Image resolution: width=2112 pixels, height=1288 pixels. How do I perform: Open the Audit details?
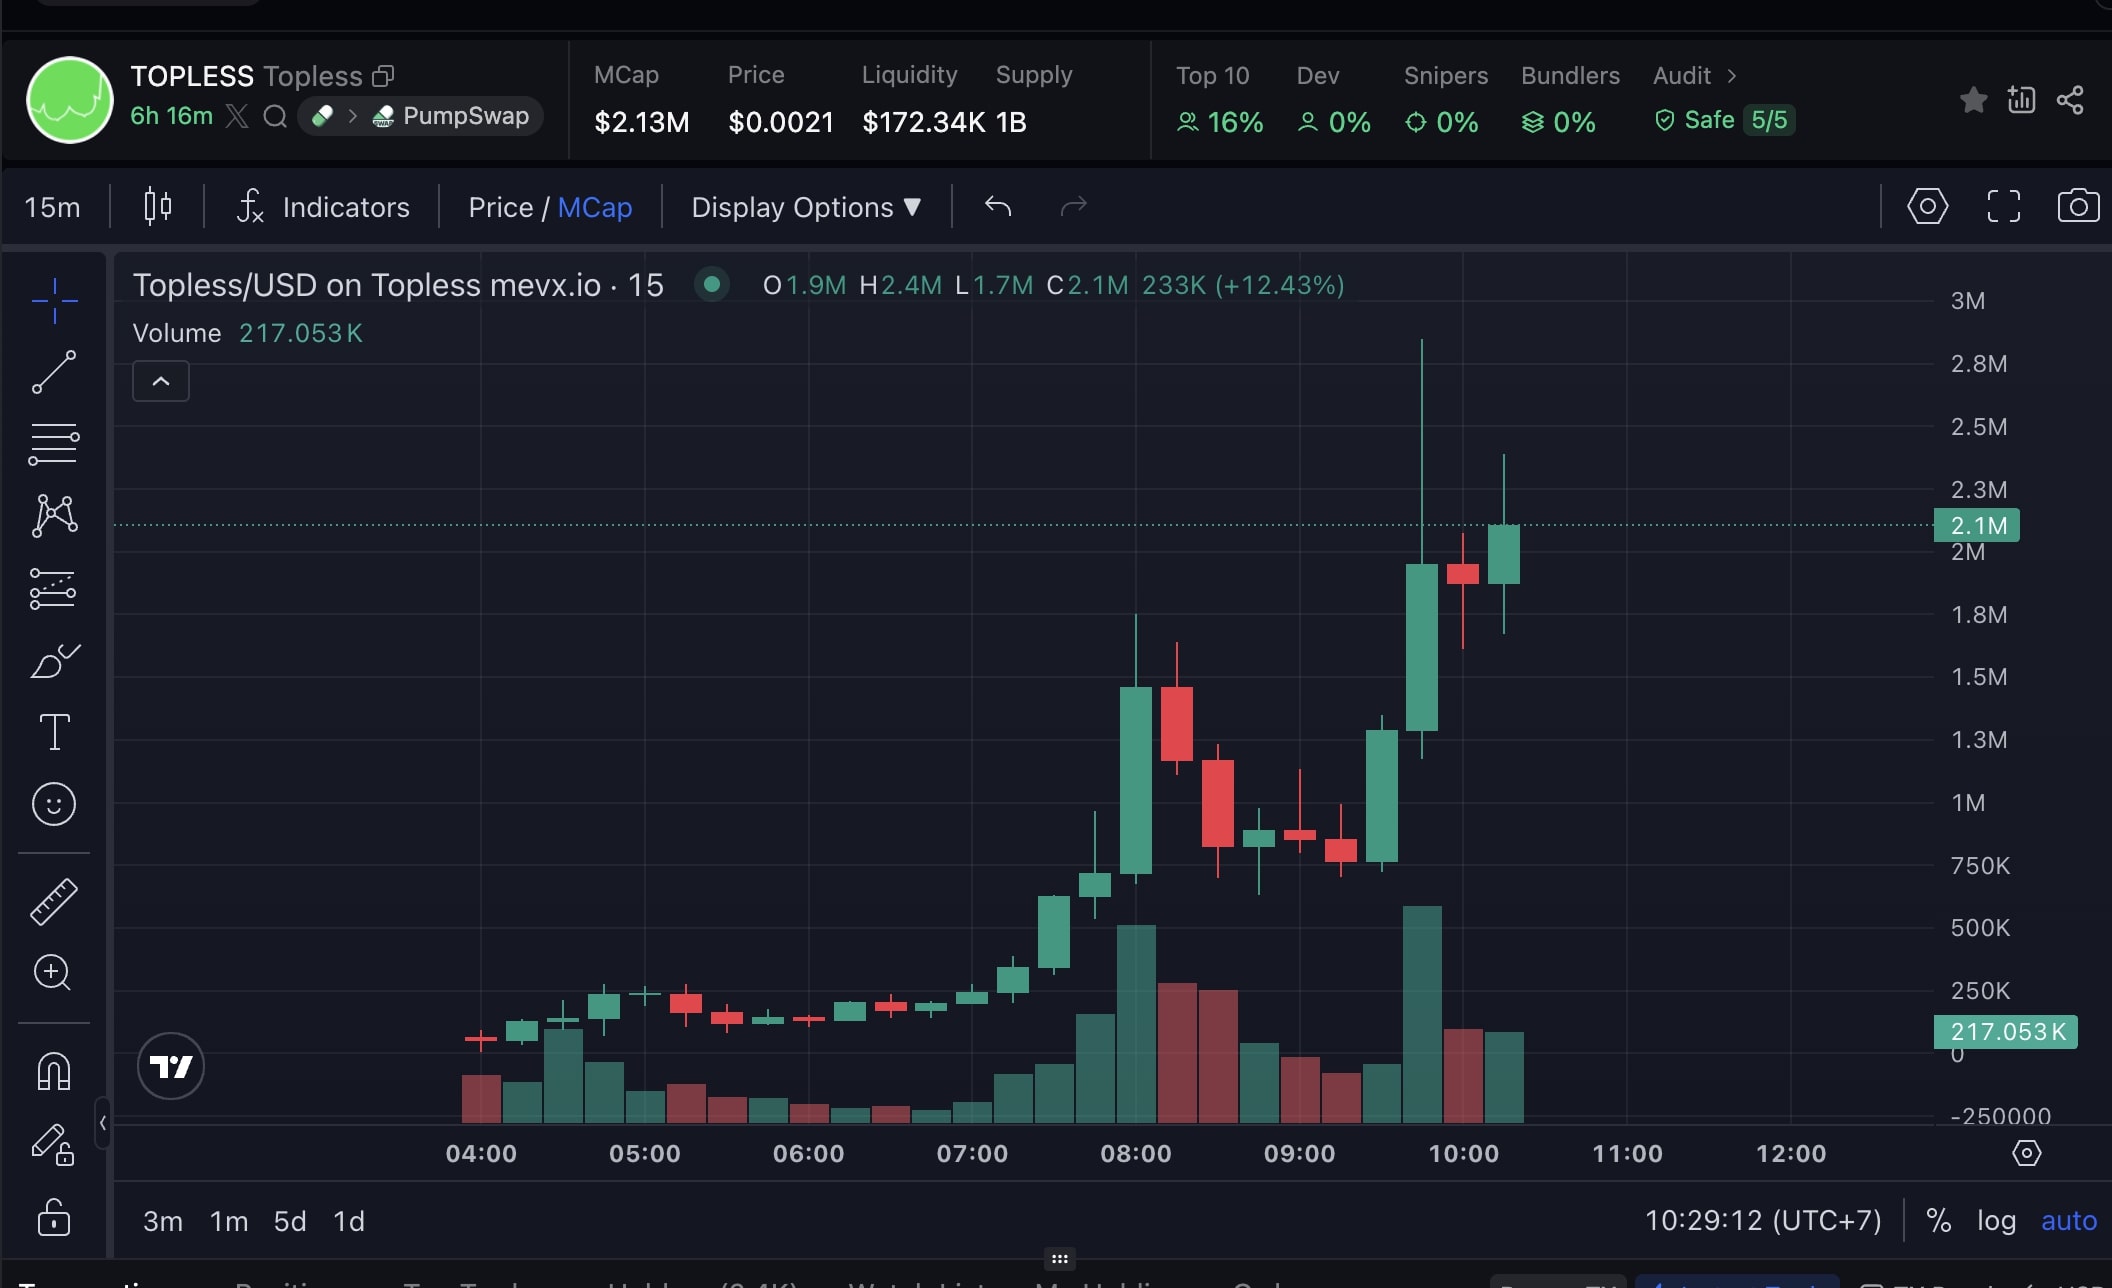pyautogui.click(x=1695, y=76)
